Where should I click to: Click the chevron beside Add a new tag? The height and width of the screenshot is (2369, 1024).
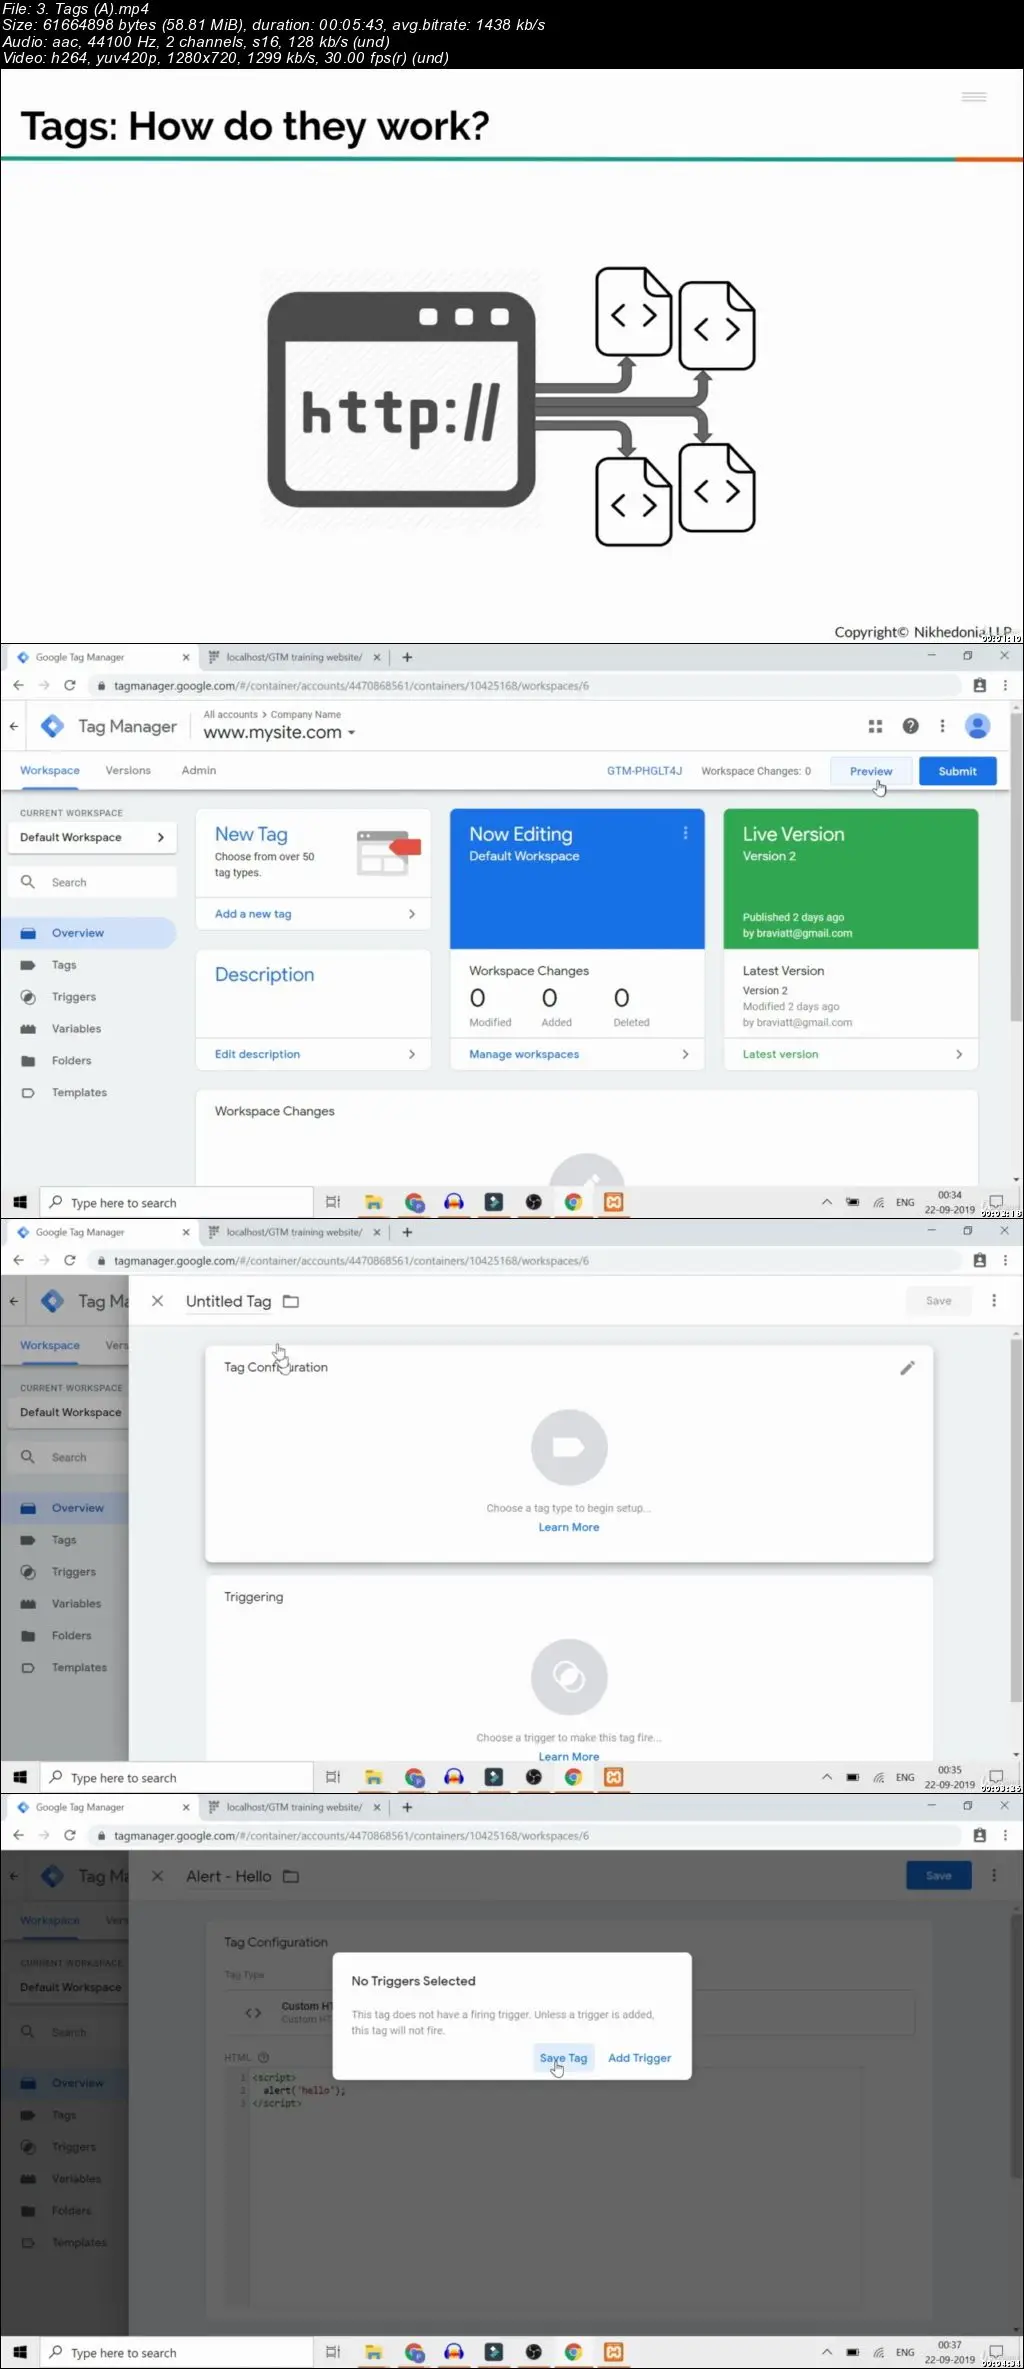(x=411, y=914)
